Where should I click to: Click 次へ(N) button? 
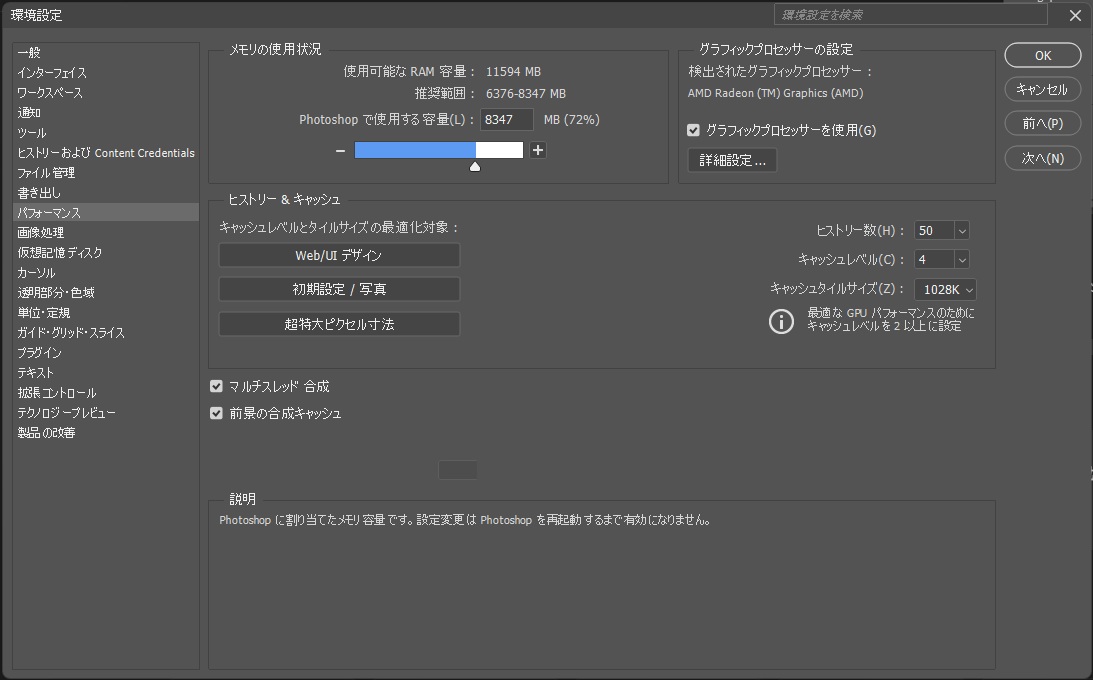pyautogui.click(x=1042, y=158)
